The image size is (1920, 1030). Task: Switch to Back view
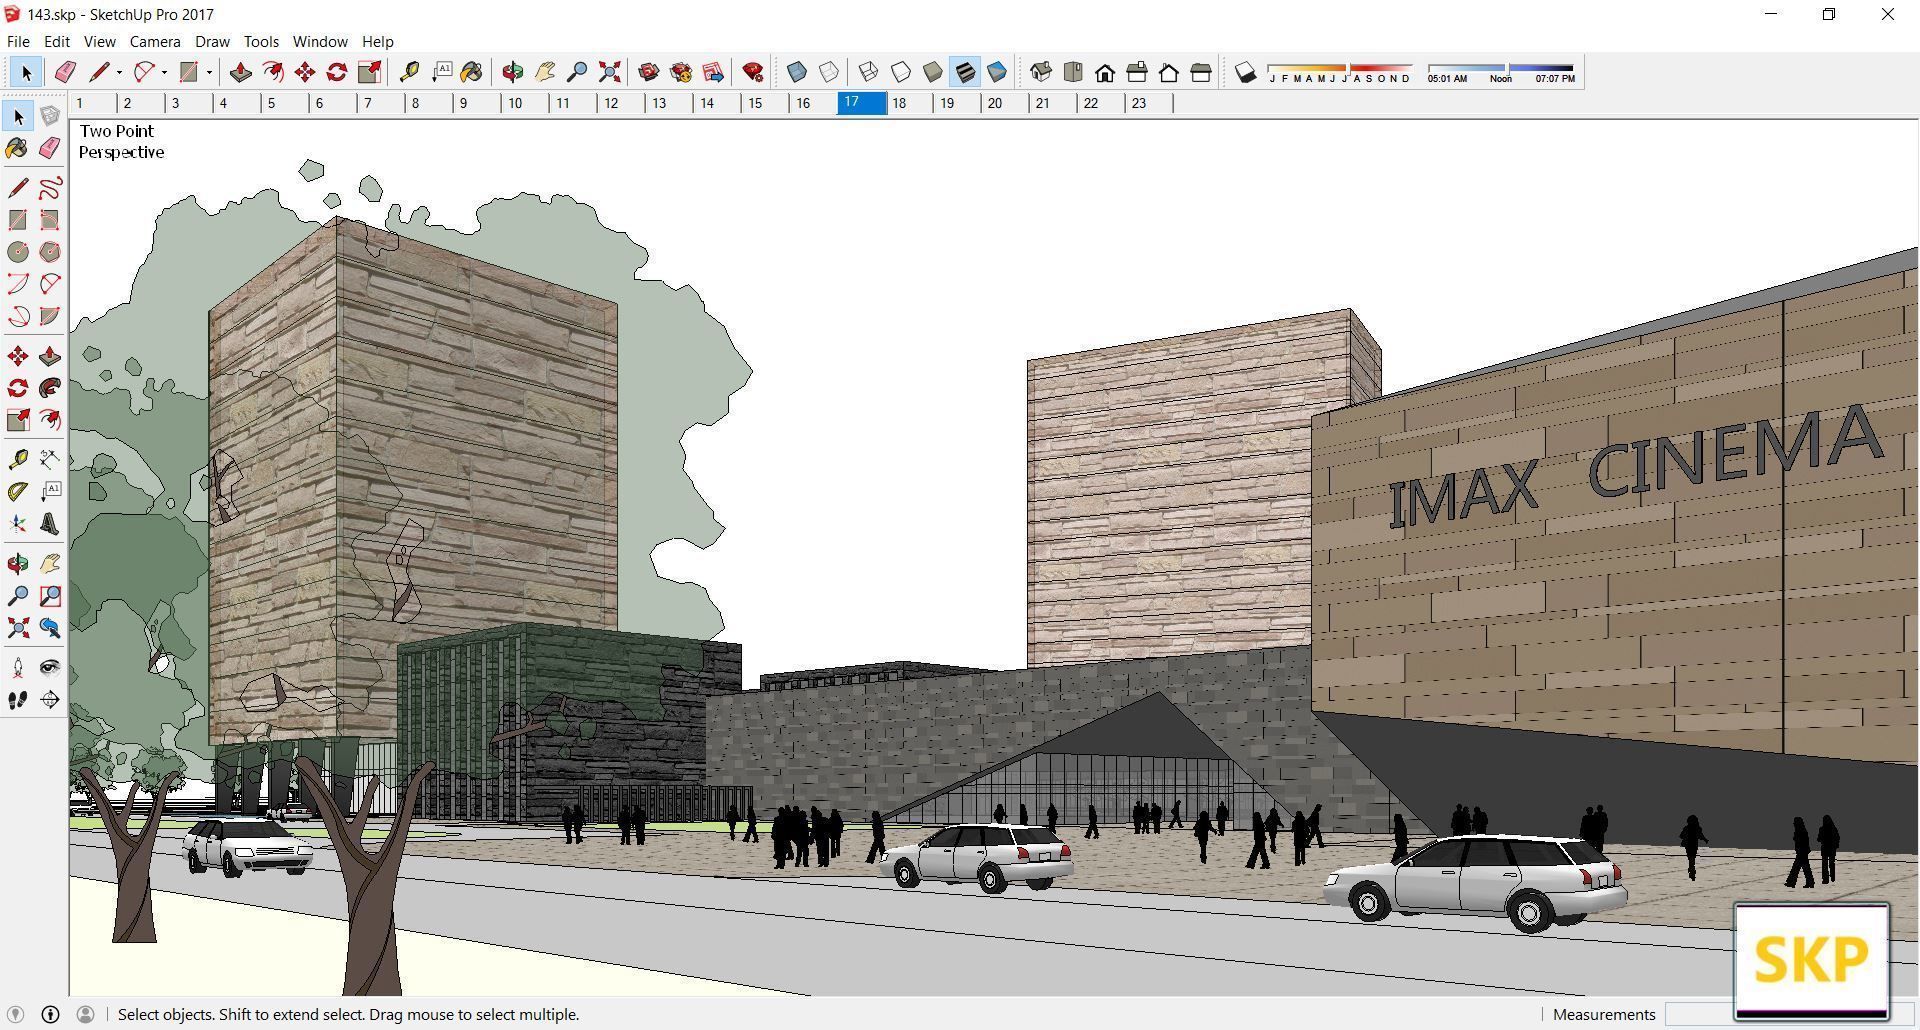1169,72
